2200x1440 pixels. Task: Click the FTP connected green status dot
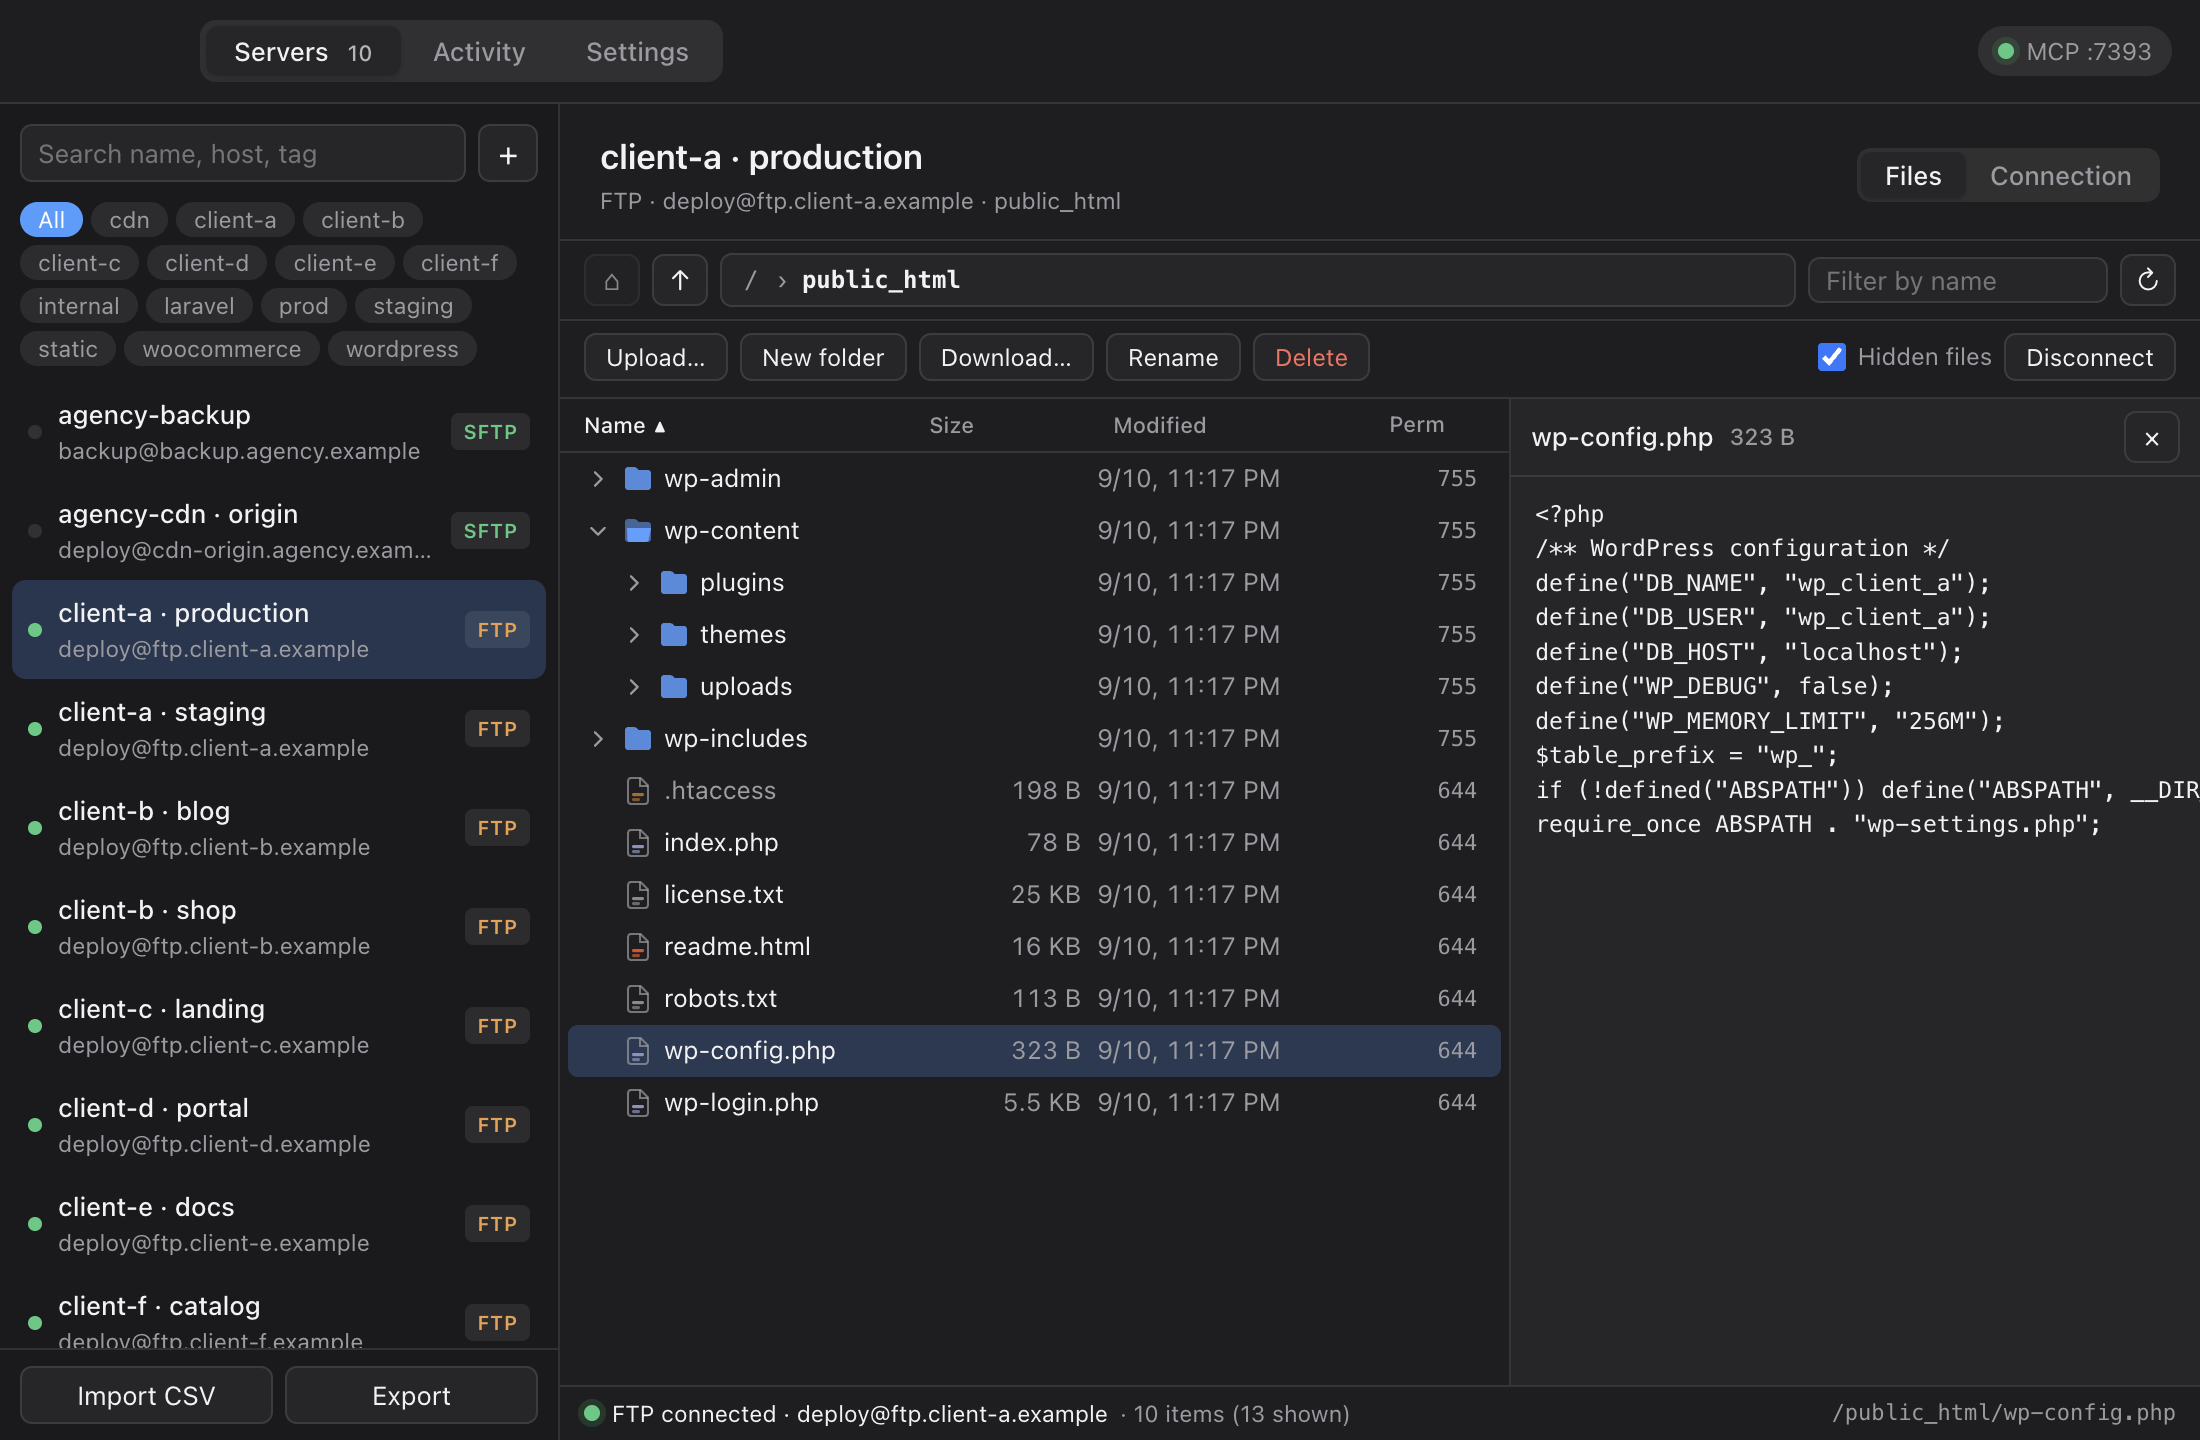592,1413
